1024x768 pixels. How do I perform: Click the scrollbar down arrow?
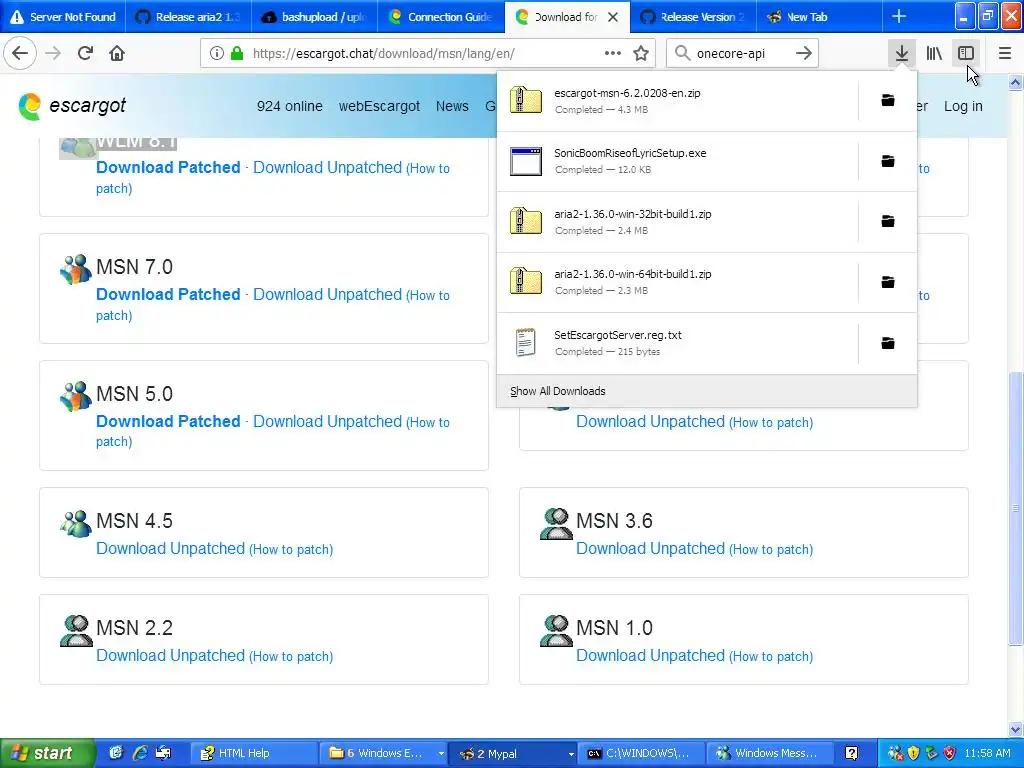pyautogui.click(x=1015, y=729)
